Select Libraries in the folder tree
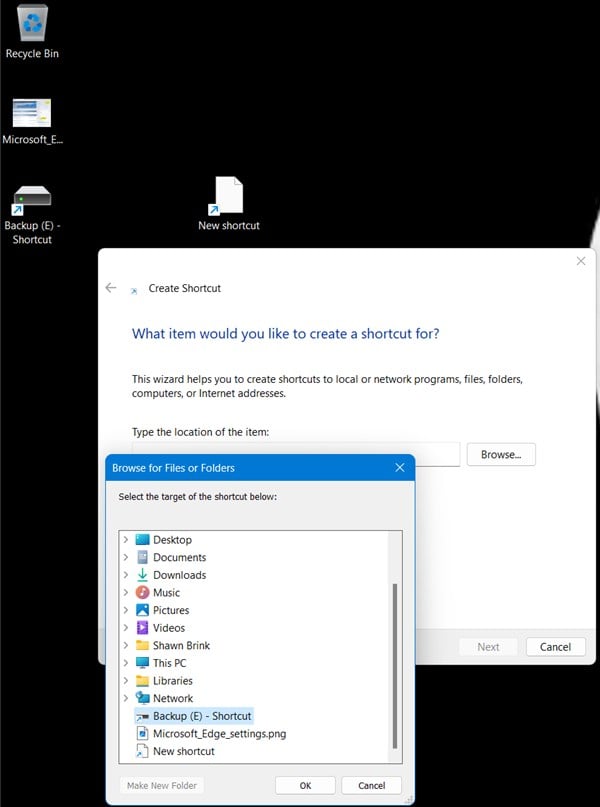The height and width of the screenshot is (807, 600). click(172, 680)
